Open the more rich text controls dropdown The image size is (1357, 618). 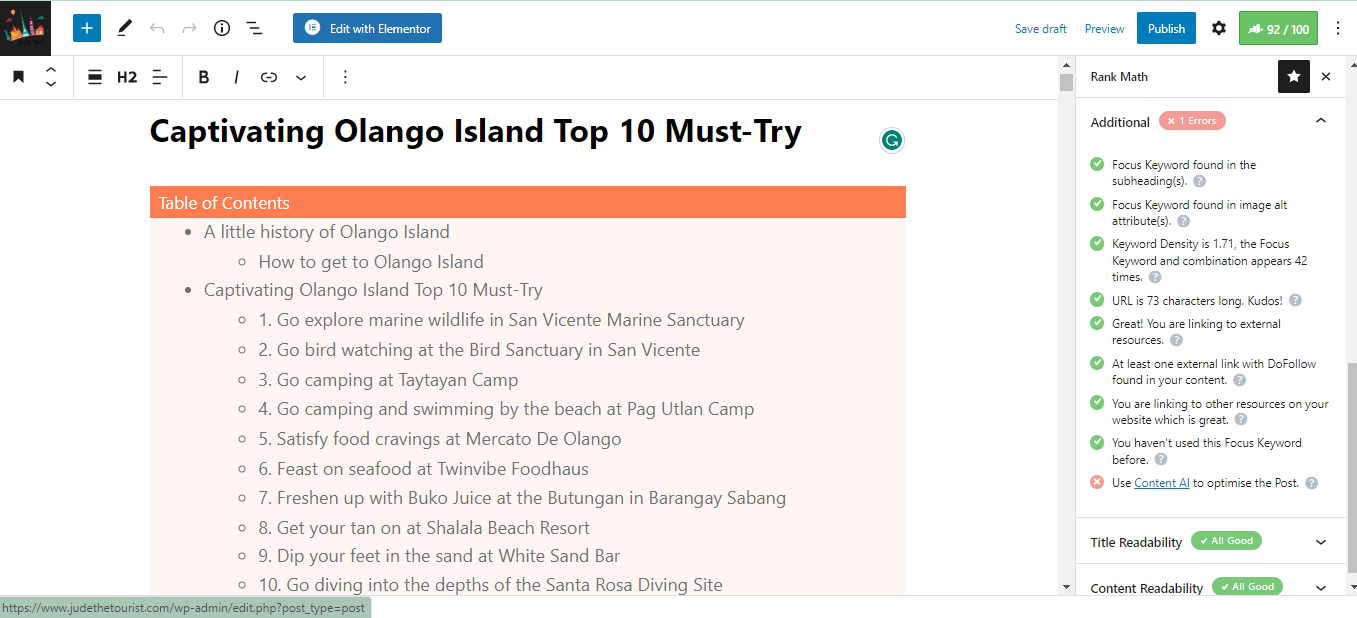click(x=301, y=77)
